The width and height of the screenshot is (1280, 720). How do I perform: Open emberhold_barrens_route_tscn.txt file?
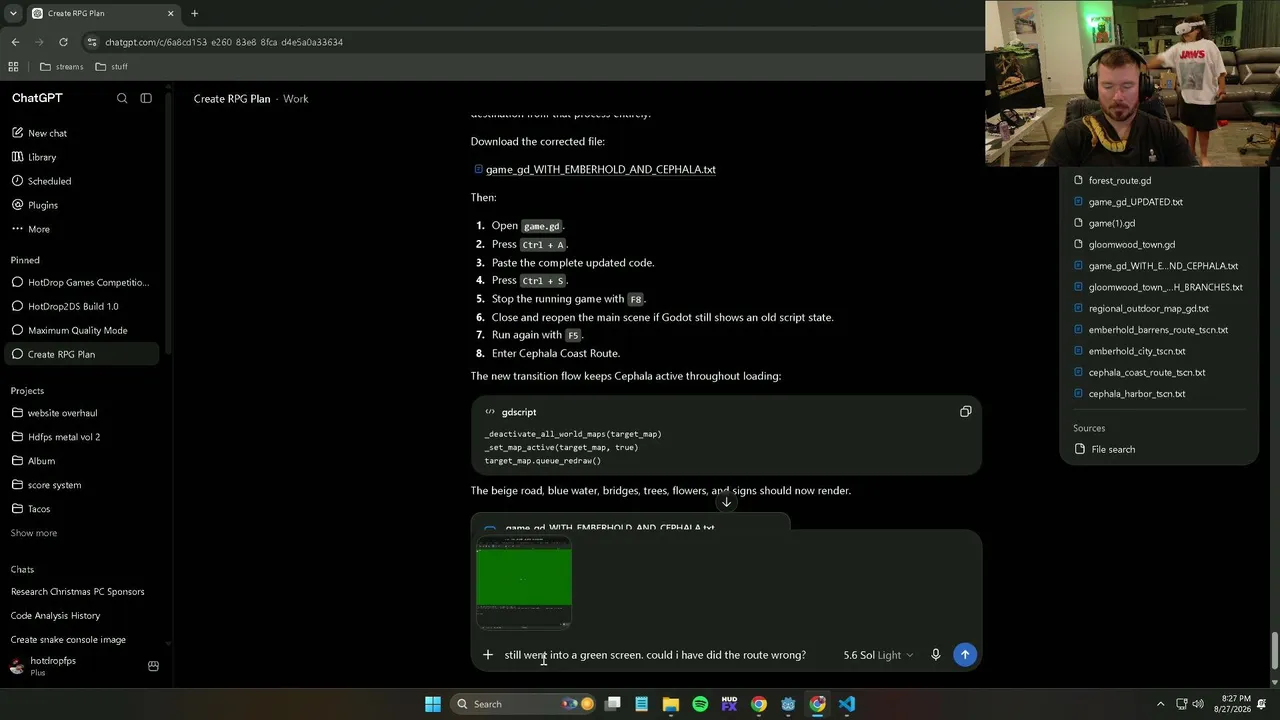(1158, 330)
